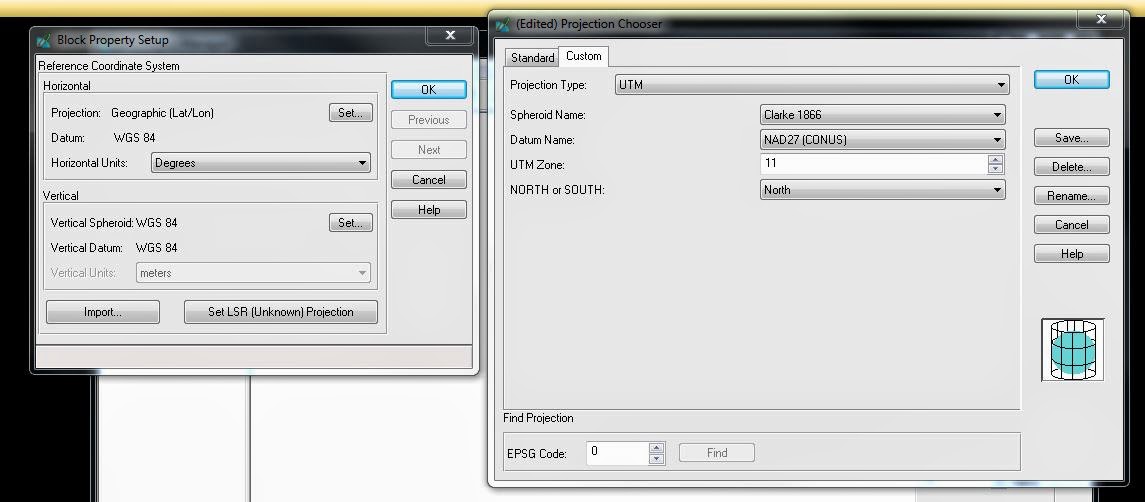Click the Reference Coordinate System heading
This screenshot has height=502, width=1145.
(x=109, y=66)
